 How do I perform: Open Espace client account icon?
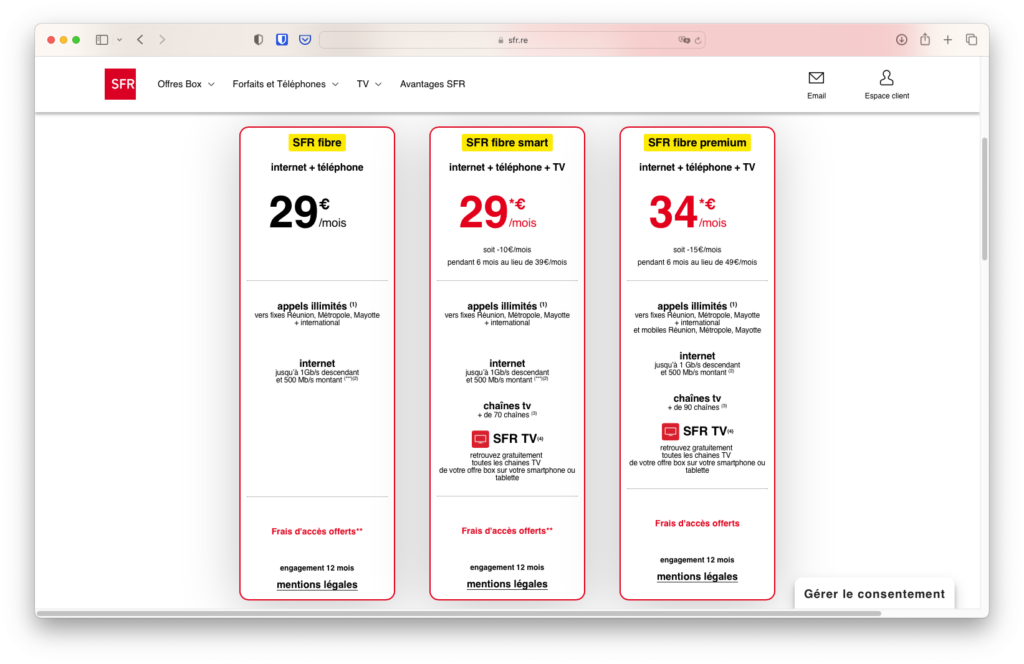(886, 78)
